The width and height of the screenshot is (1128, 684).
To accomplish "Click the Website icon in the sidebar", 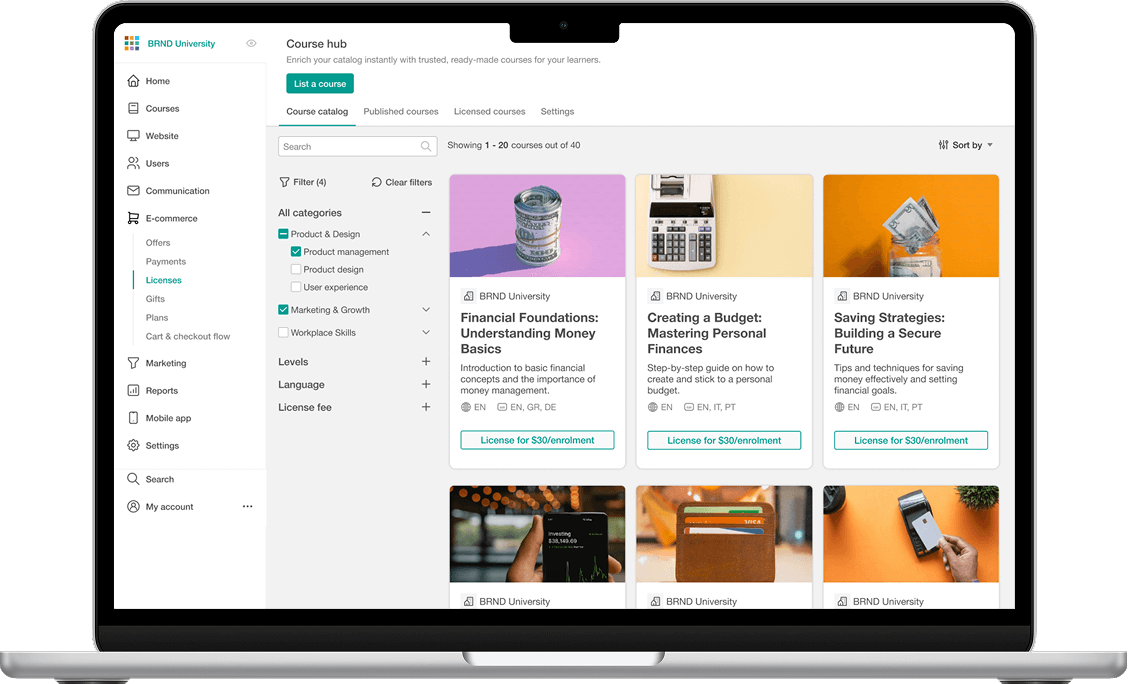I will coord(133,135).
